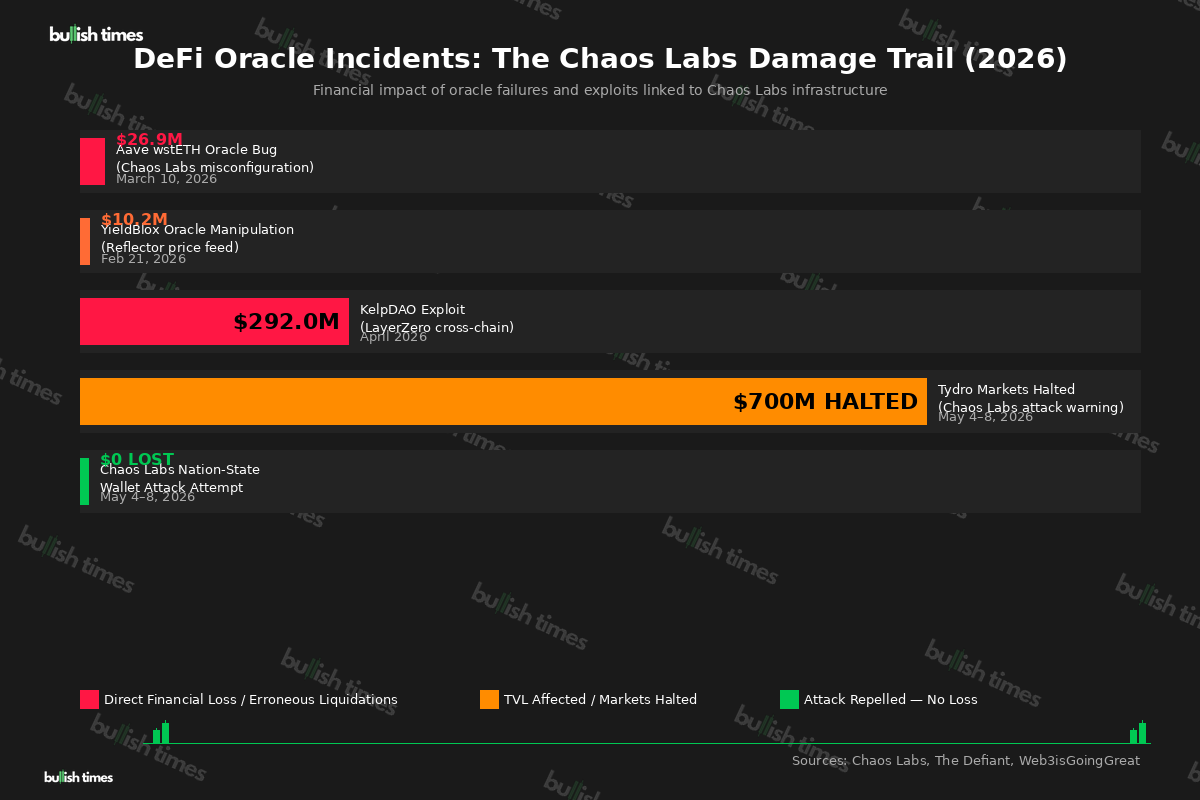Click the orange TVL Affected legend swatch
The image size is (1200, 800).
tap(489, 700)
